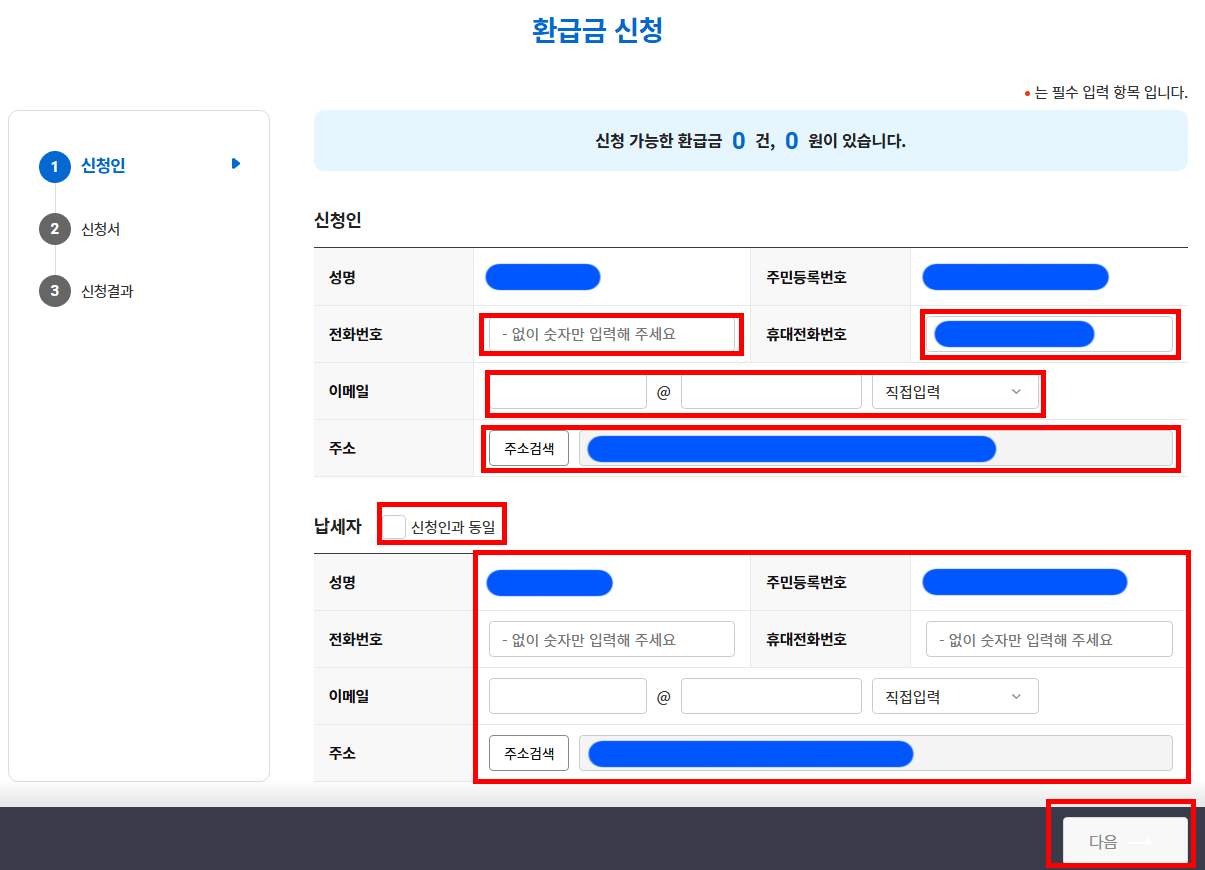Click the applicant's 주소검색 address search button

click(x=527, y=447)
